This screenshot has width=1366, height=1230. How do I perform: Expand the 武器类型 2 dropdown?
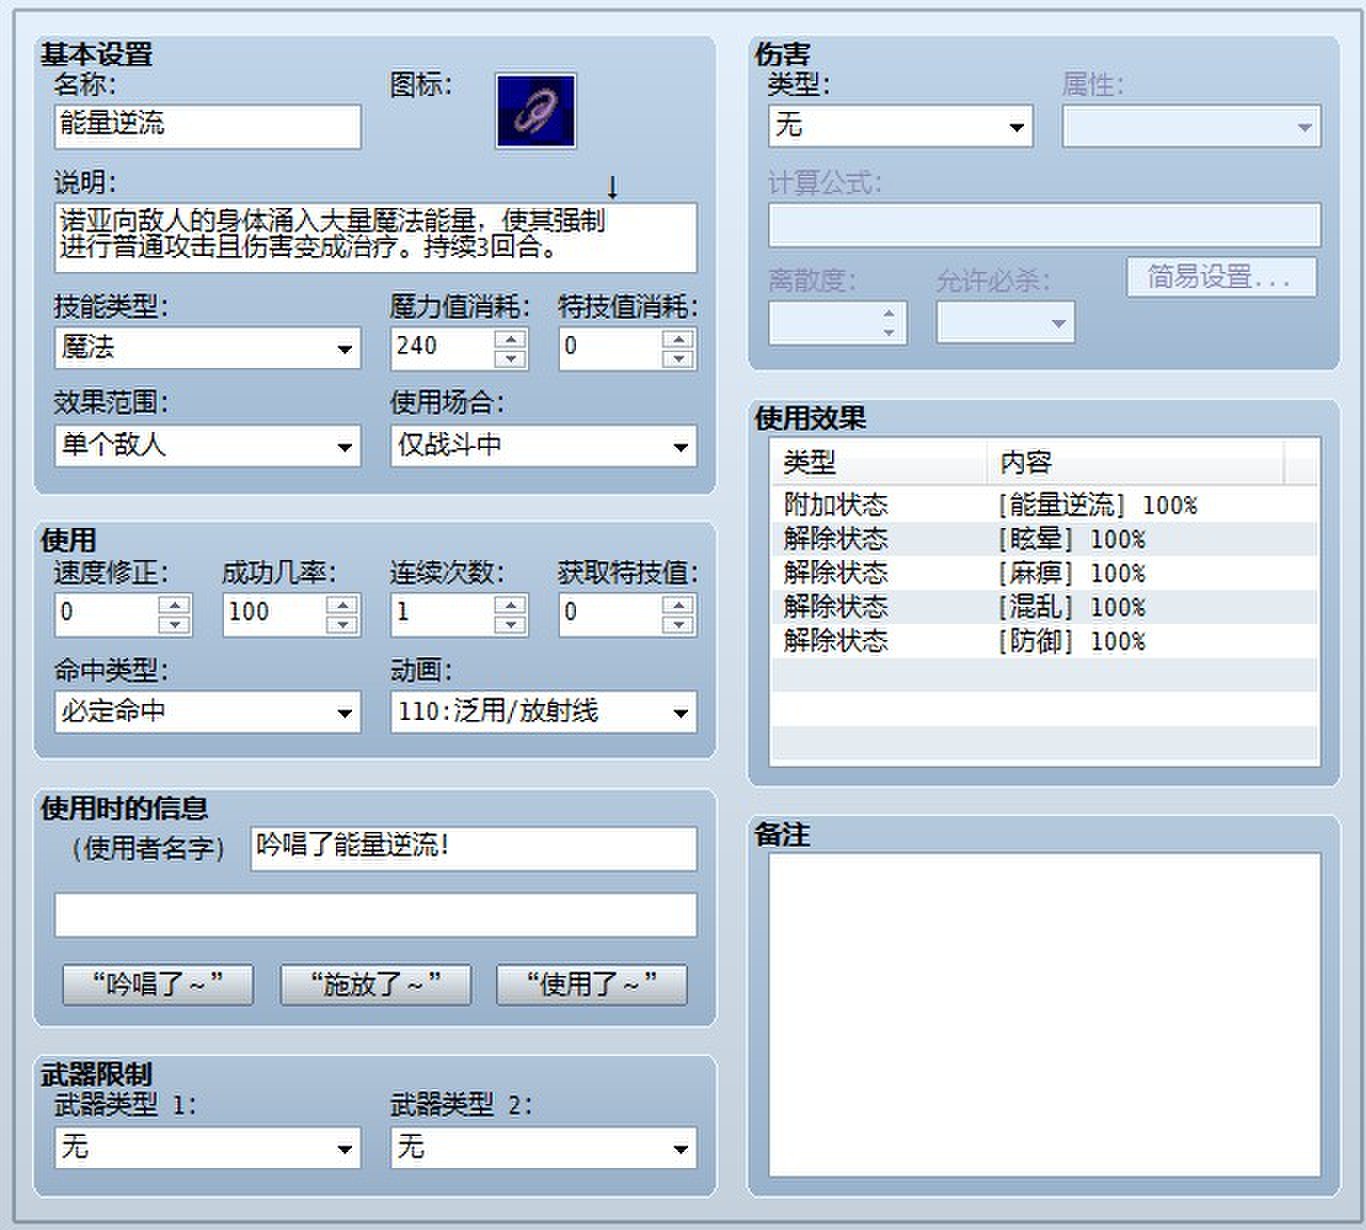pos(544,1148)
